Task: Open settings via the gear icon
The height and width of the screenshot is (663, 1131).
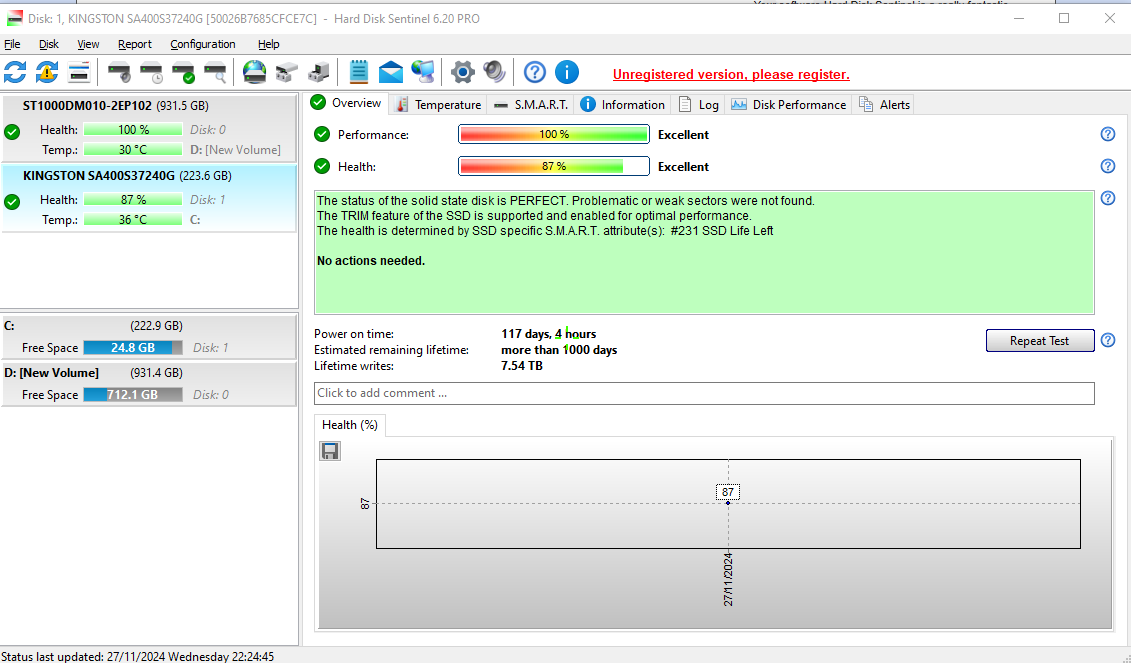Action: [x=462, y=72]
